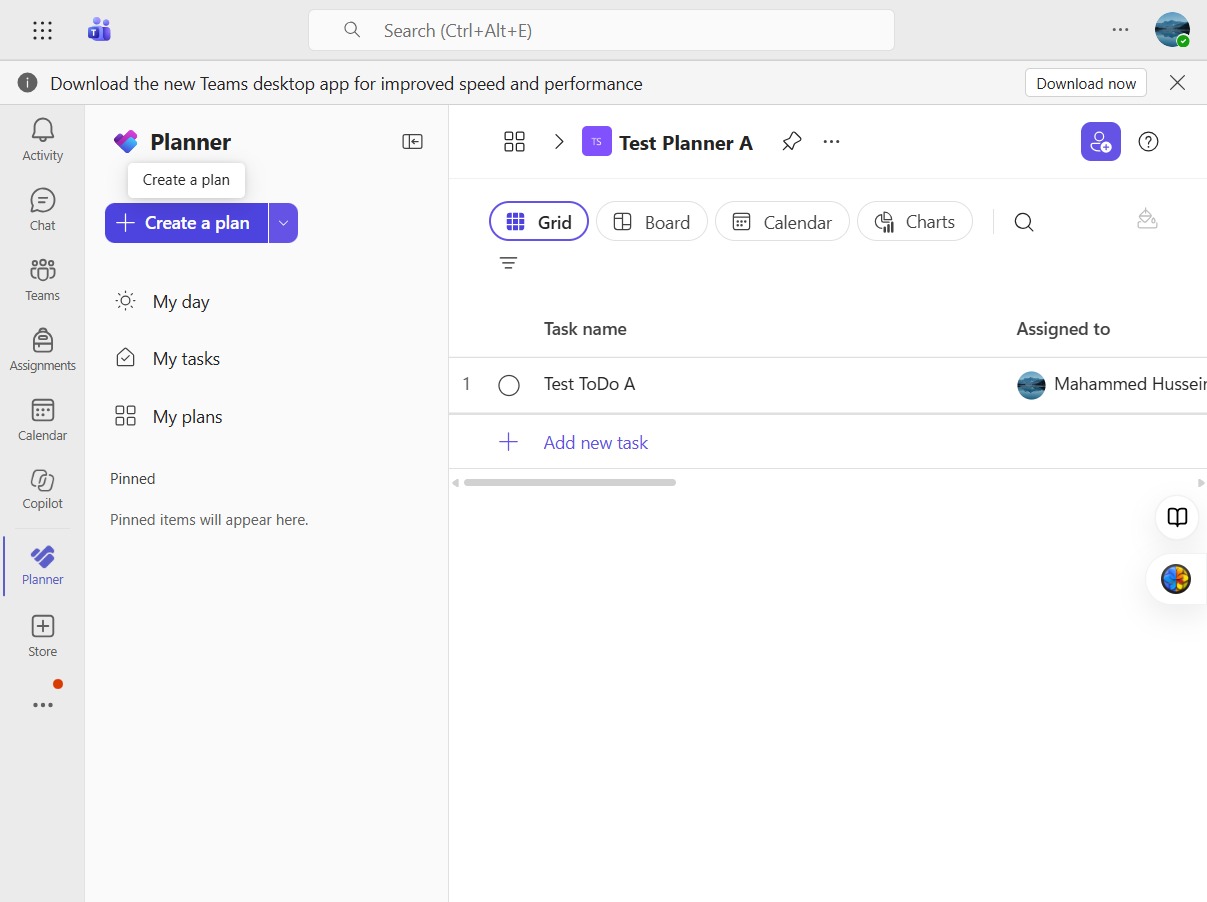This screenshot has height=902, width=1207.
Task: Search tasks with the magnifier icon
Action: tap(1023, 222)
